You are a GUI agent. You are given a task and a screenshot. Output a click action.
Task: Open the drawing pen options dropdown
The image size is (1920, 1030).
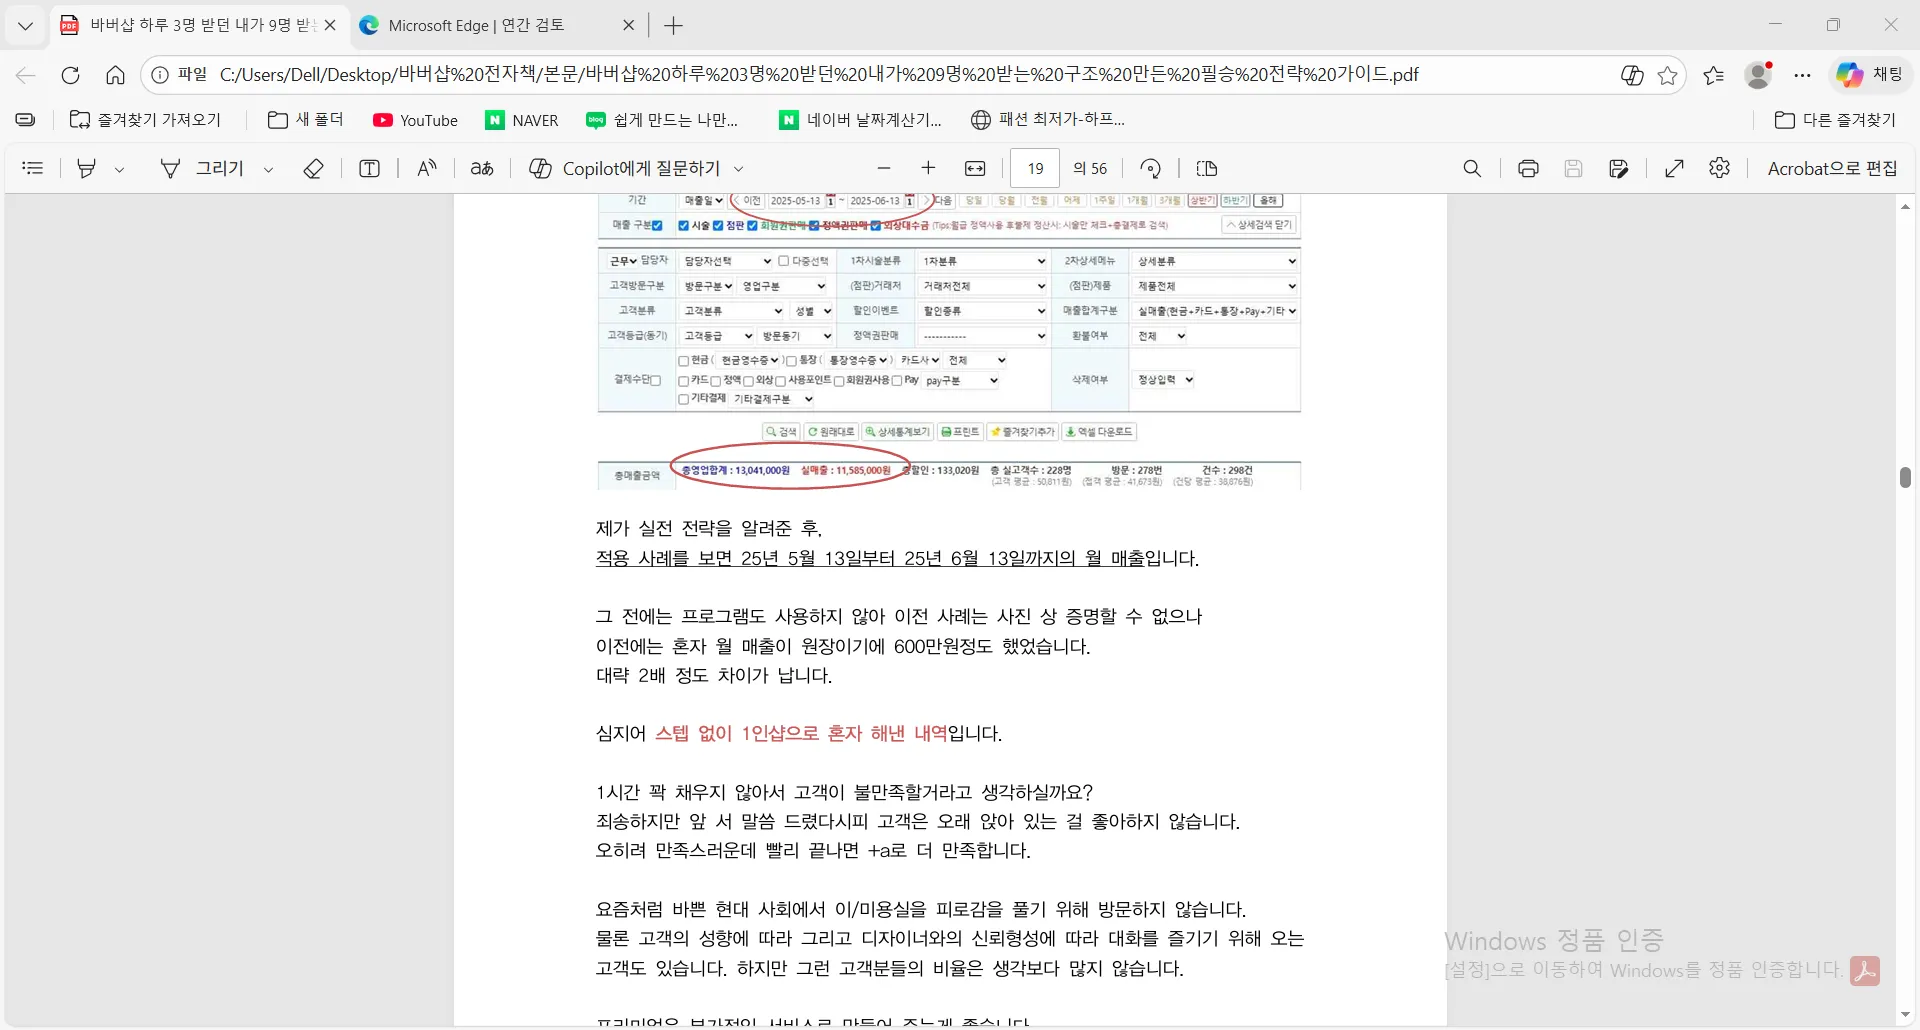[268, 168]
